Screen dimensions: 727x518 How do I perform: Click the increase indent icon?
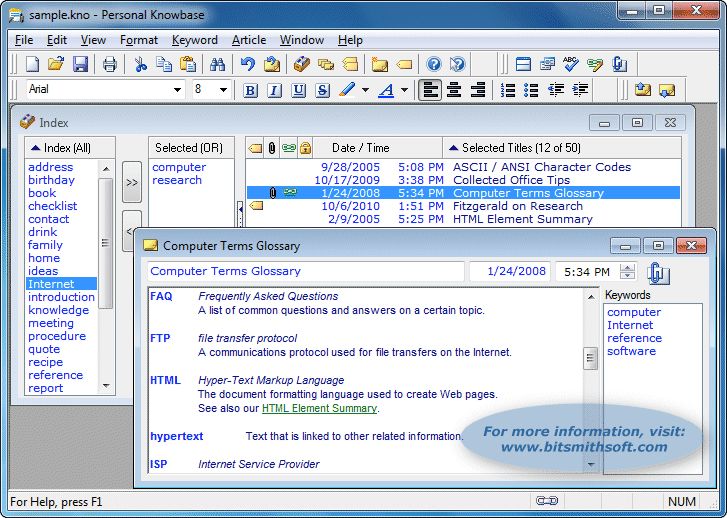(x=580, y=90)
